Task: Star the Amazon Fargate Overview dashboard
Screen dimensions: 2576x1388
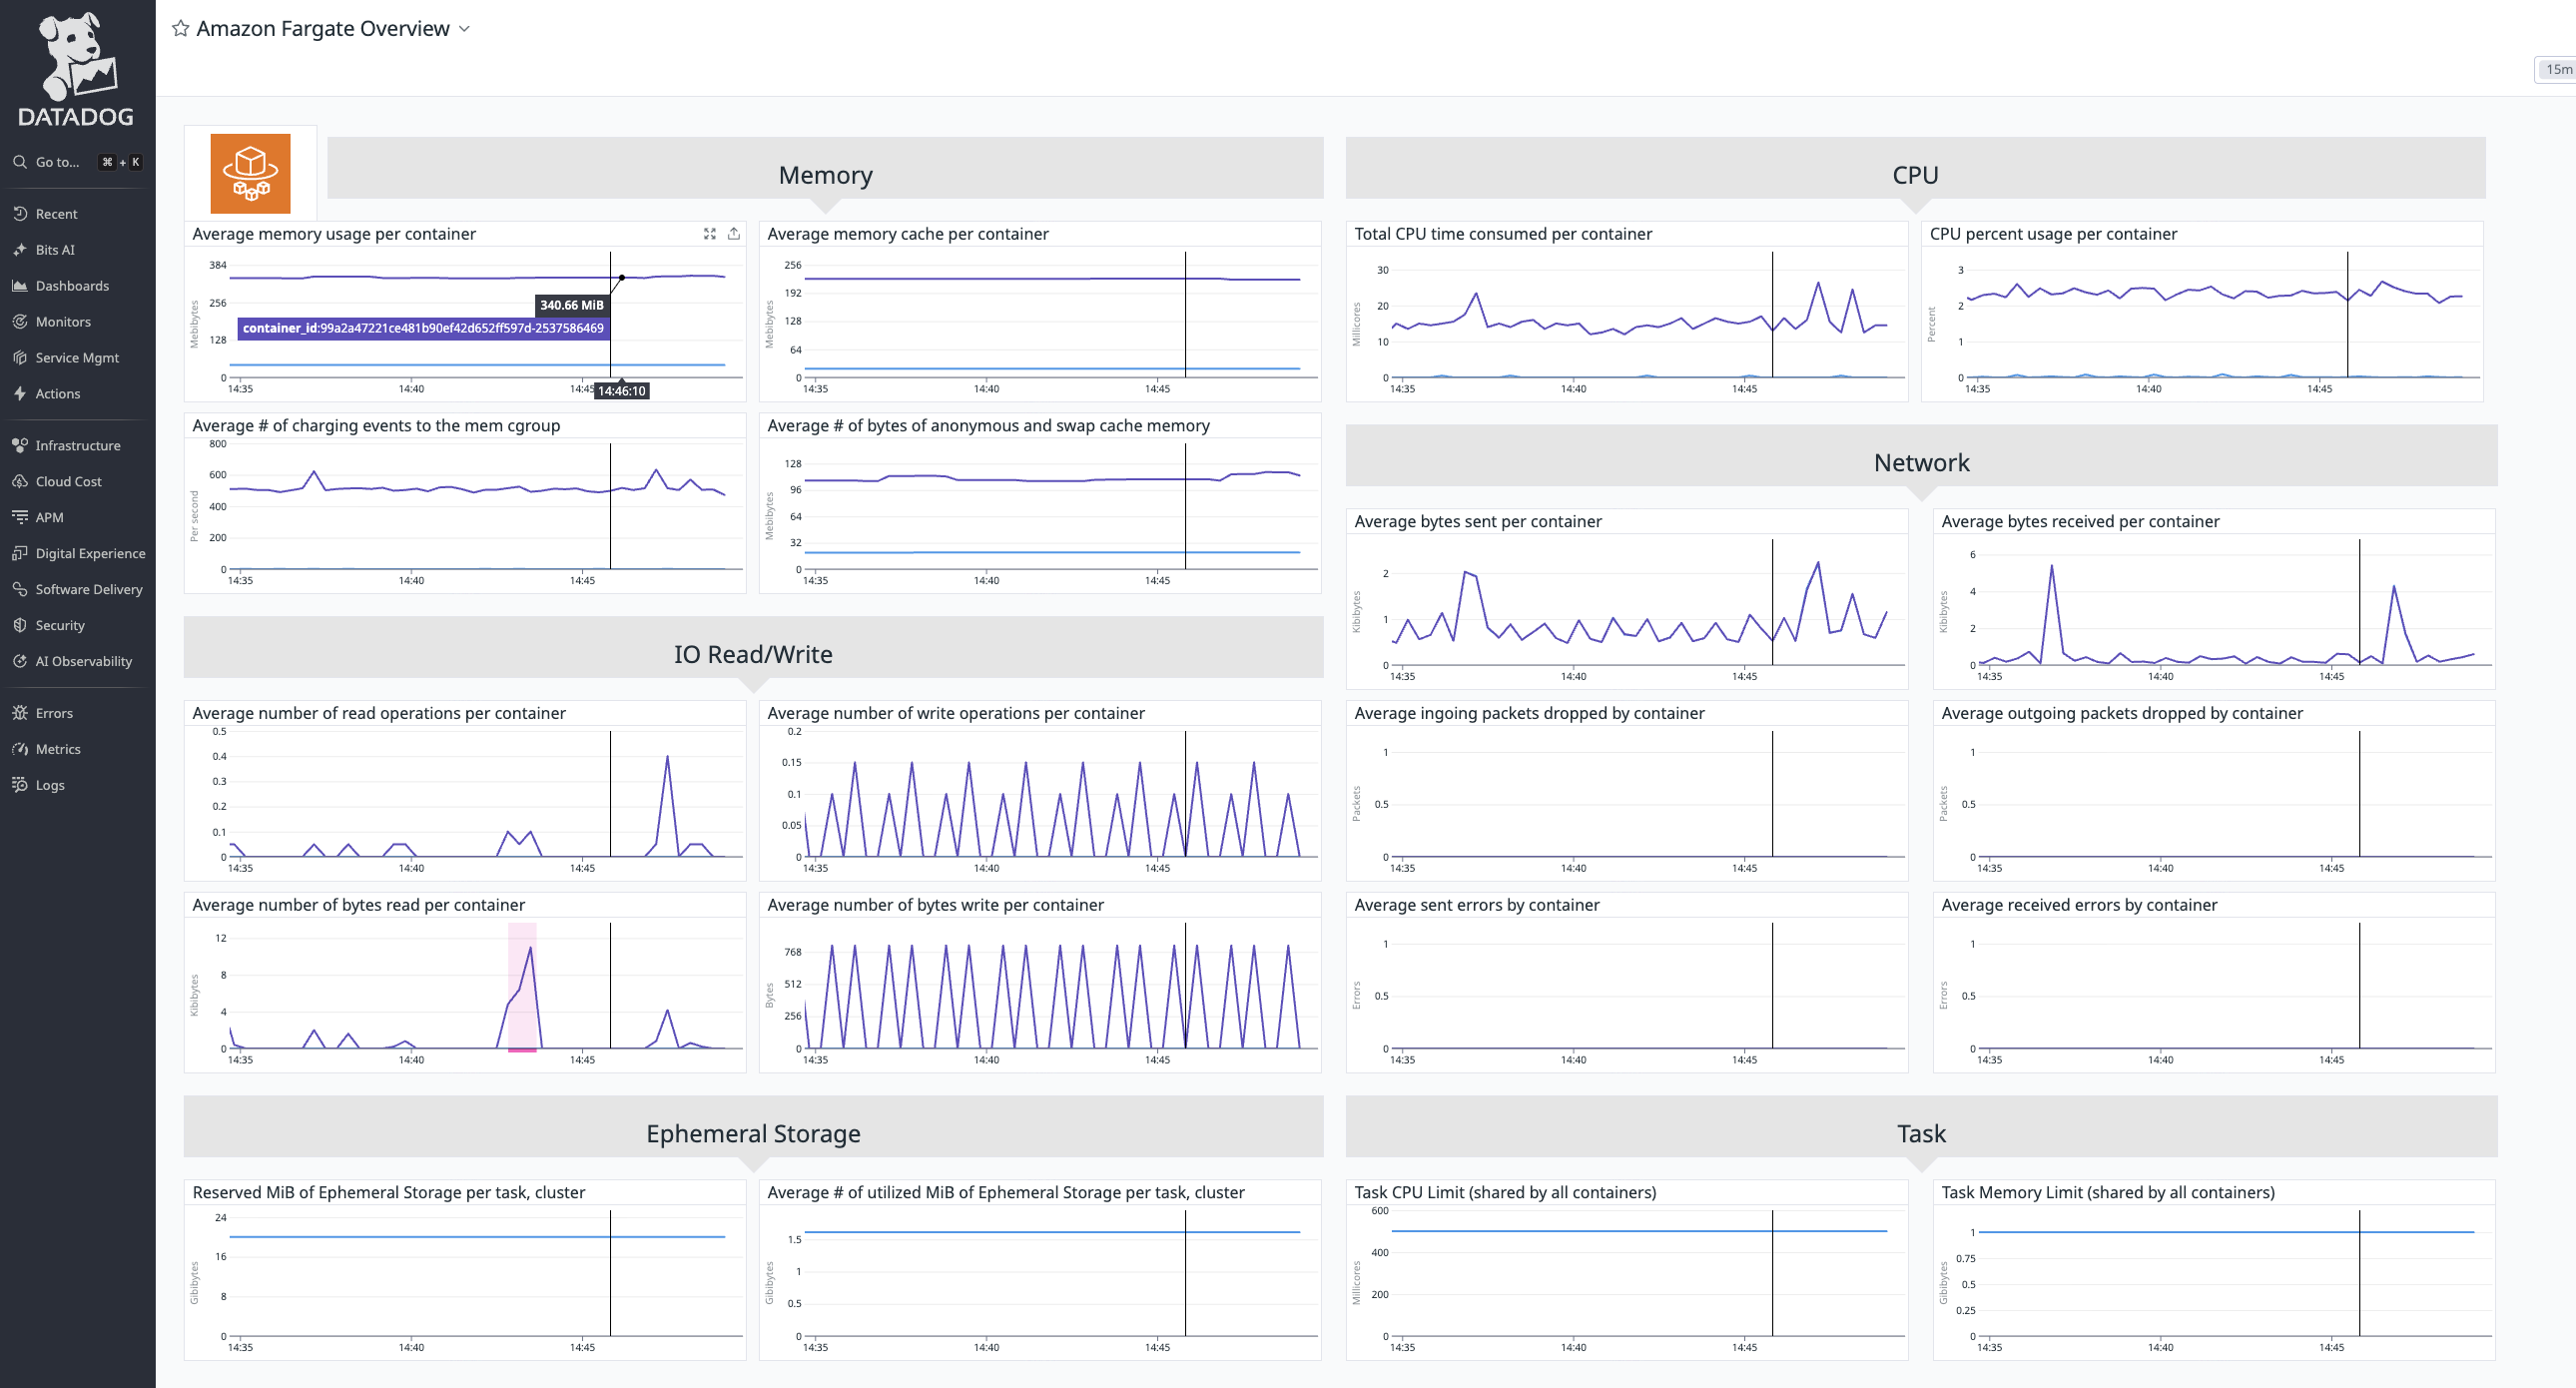Action: tap(180, 28)
